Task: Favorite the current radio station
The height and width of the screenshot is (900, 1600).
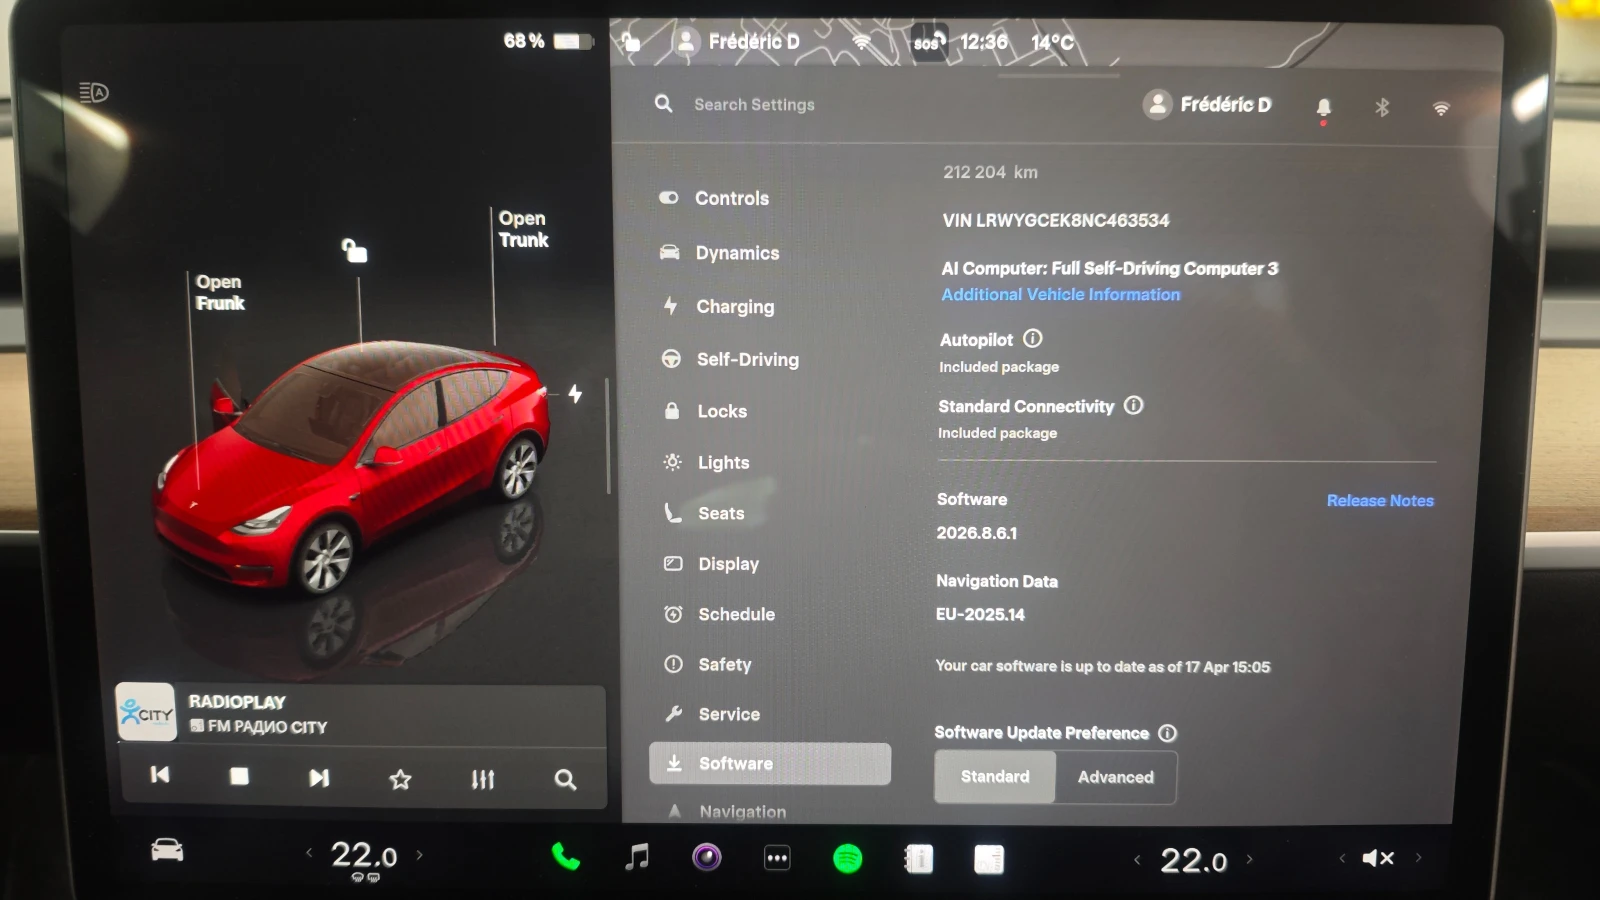Action: coord(400,778)
